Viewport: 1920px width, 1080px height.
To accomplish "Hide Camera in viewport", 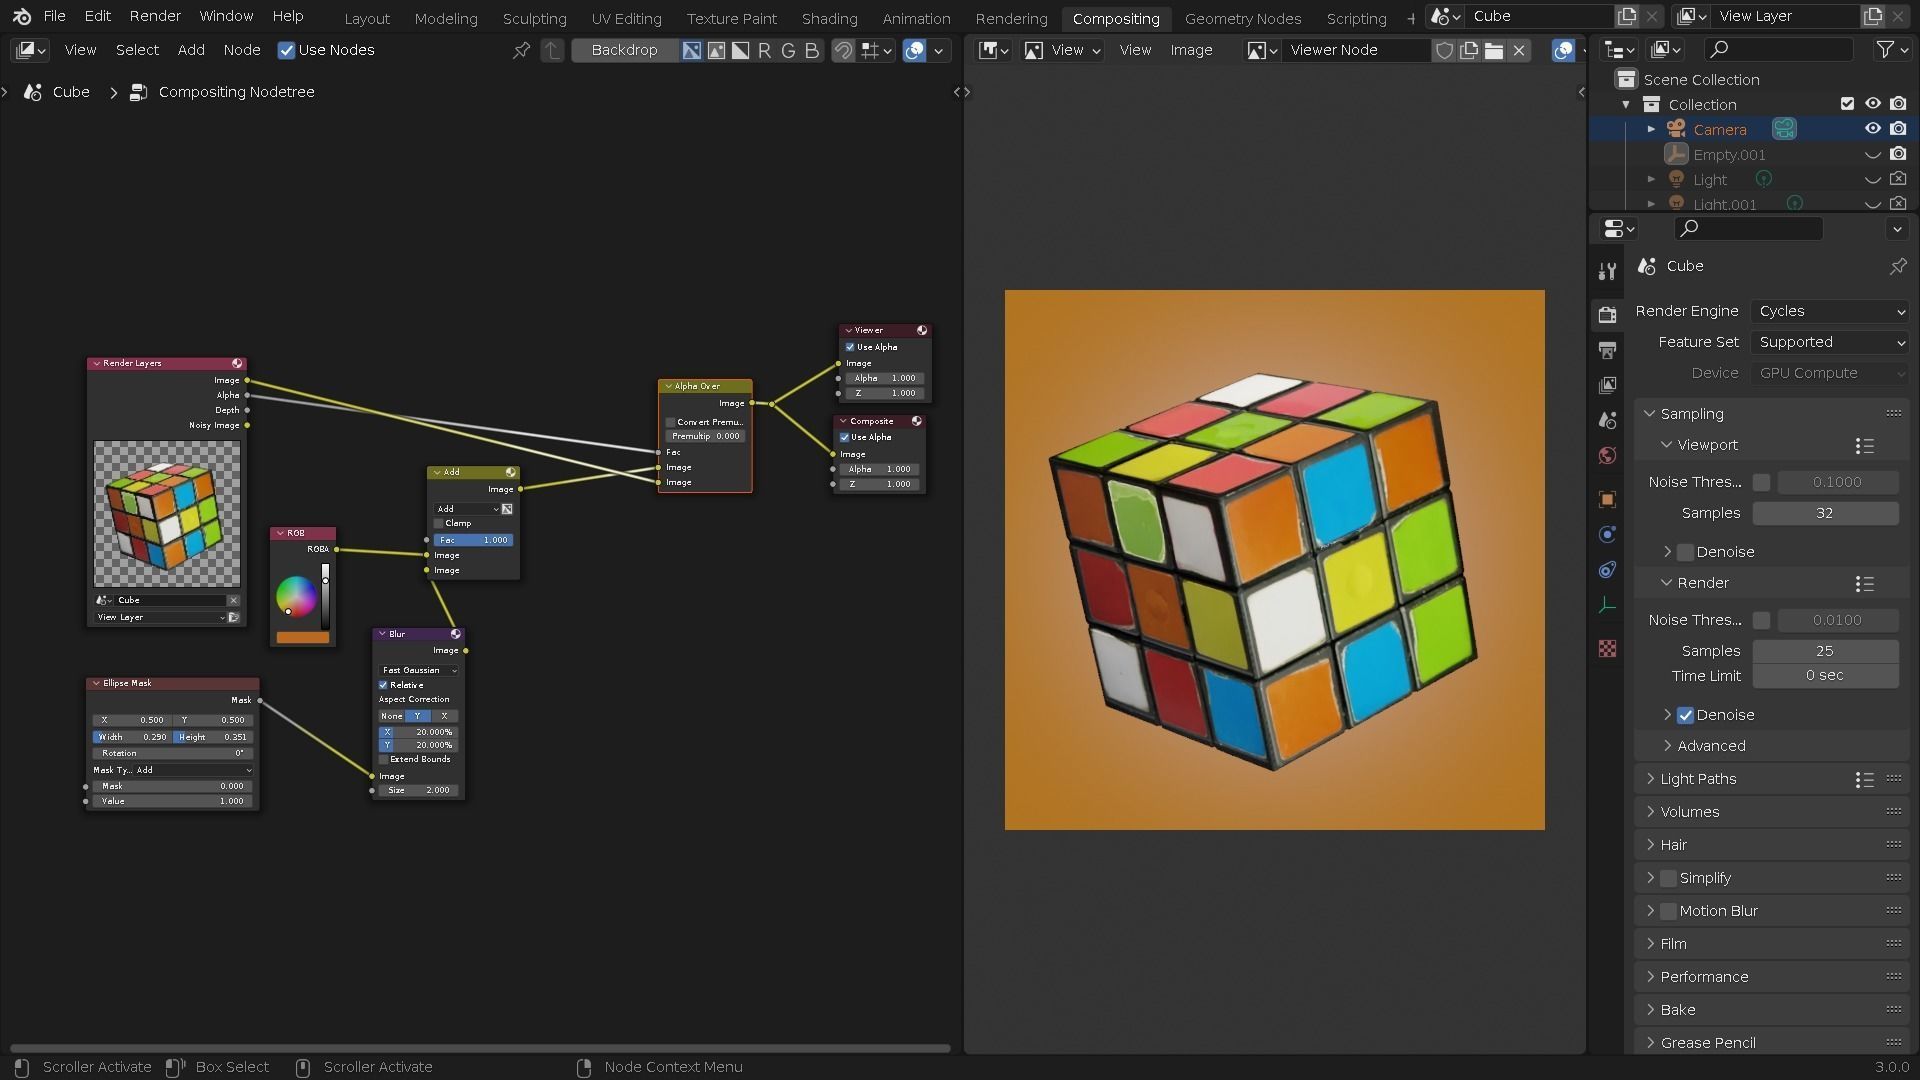I will point(1872,129).
